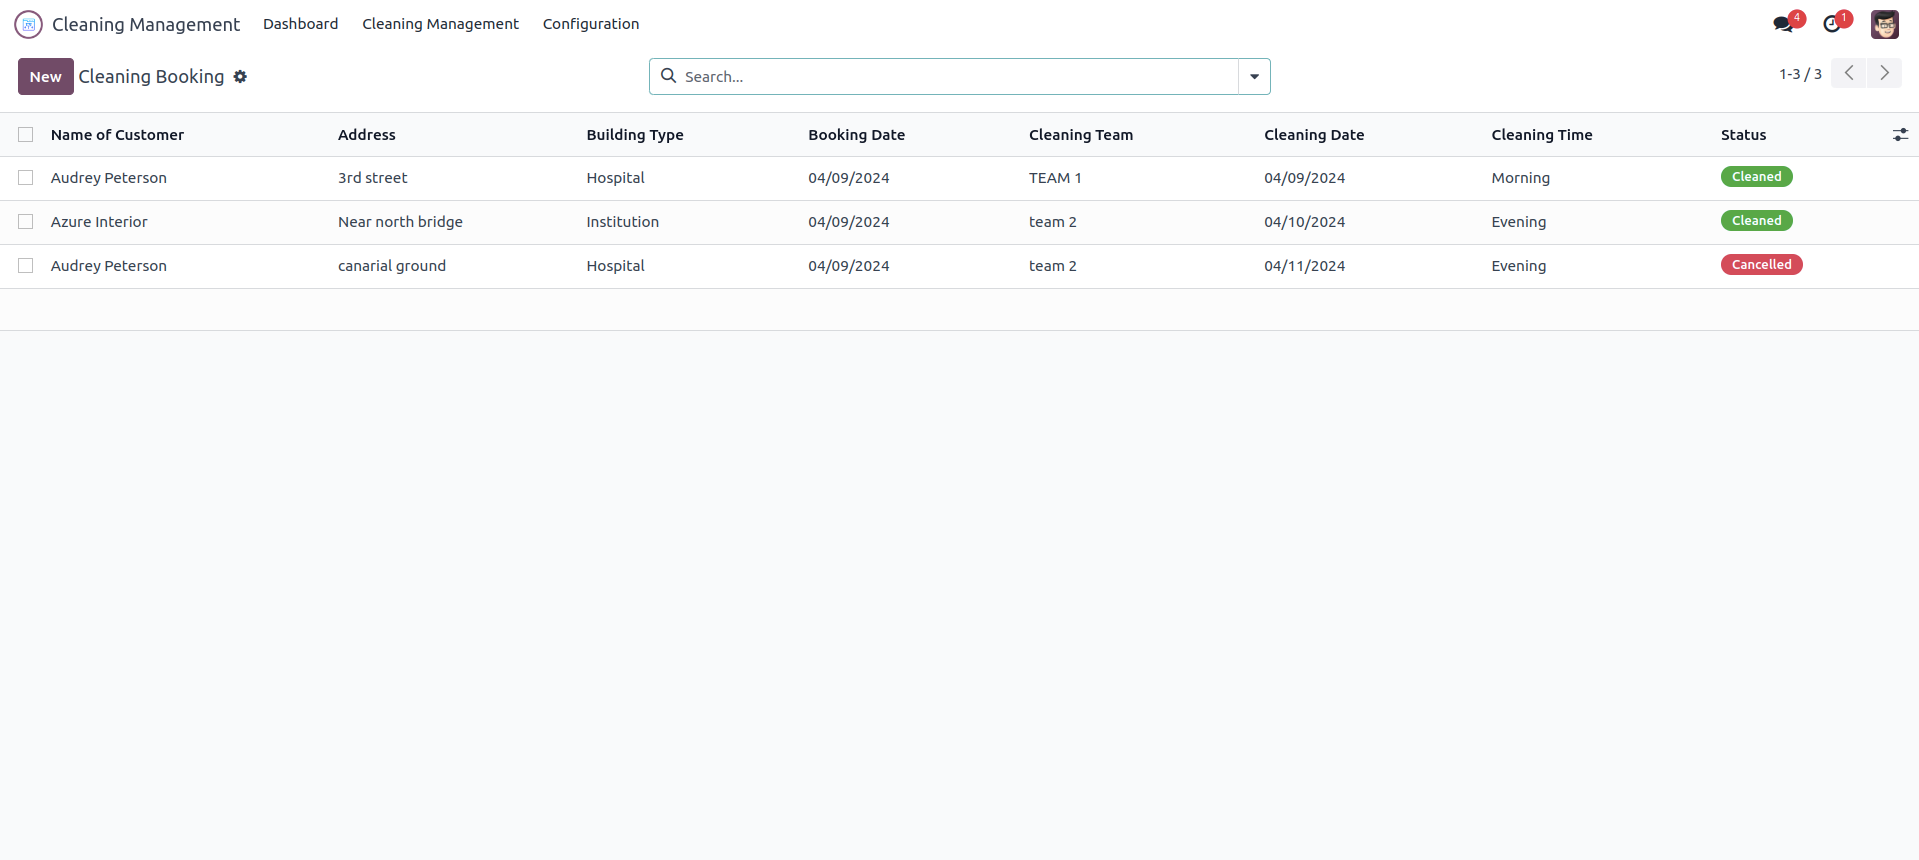Open the conversations chat bubble icon

[x=1783, y=24]
